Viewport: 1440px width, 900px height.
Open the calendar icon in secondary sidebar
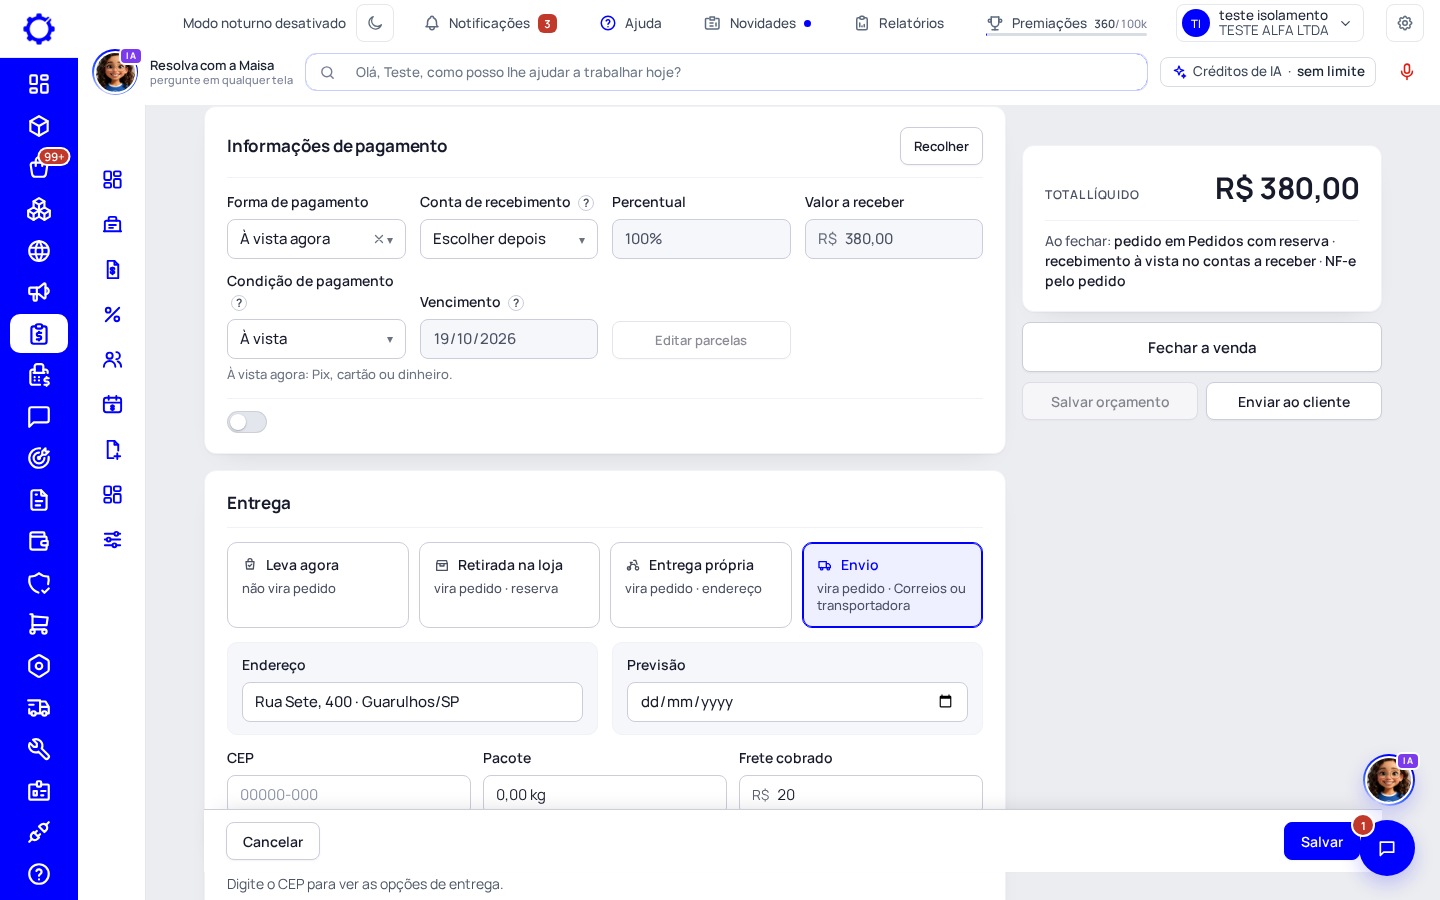coord(113,404)
